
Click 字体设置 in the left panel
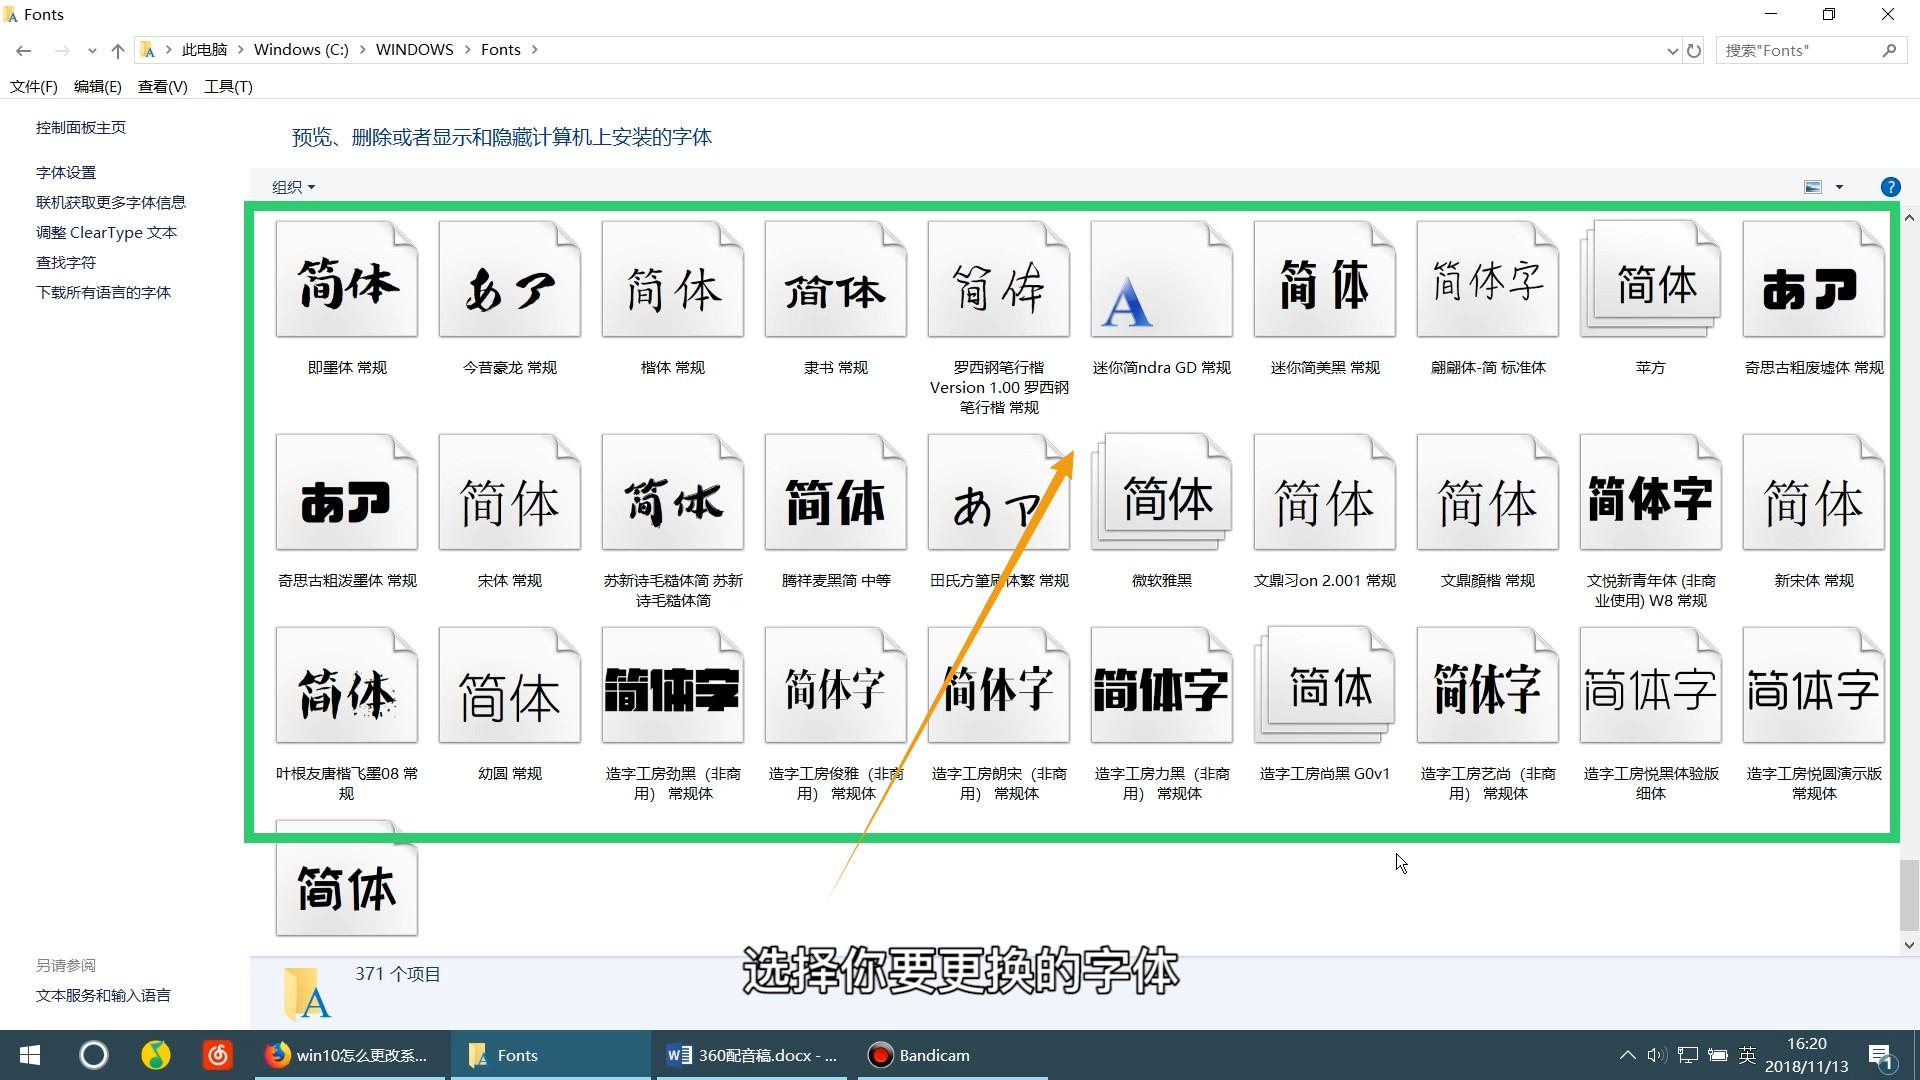click(65, 171)
